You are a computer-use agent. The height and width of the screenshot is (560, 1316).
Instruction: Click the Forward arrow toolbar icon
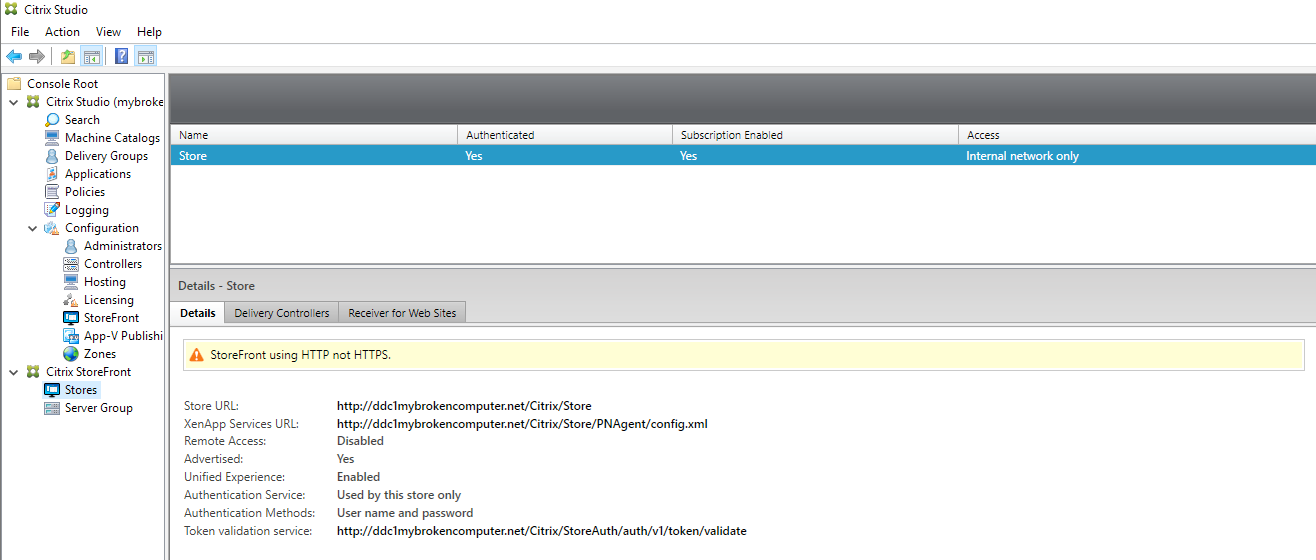(x=37, y=56)
